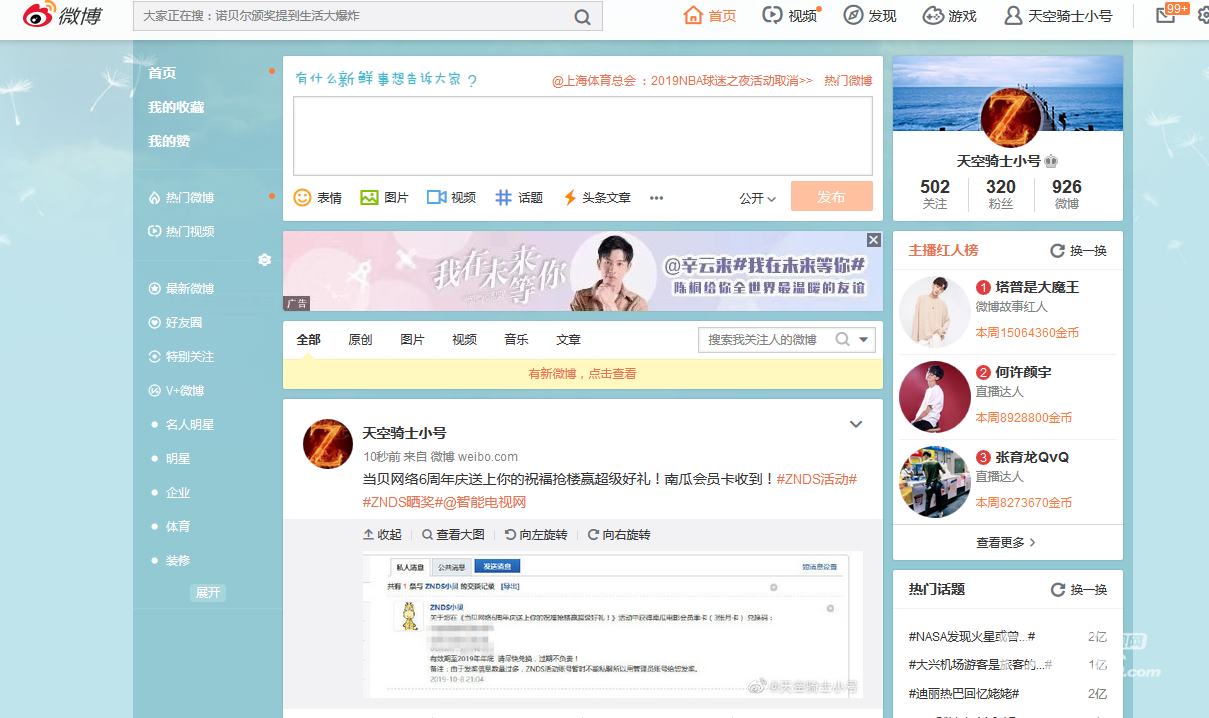Switch to 图片 feed tab
Image resolution: width=1209 pixels, height=718 pixels.
412,340
